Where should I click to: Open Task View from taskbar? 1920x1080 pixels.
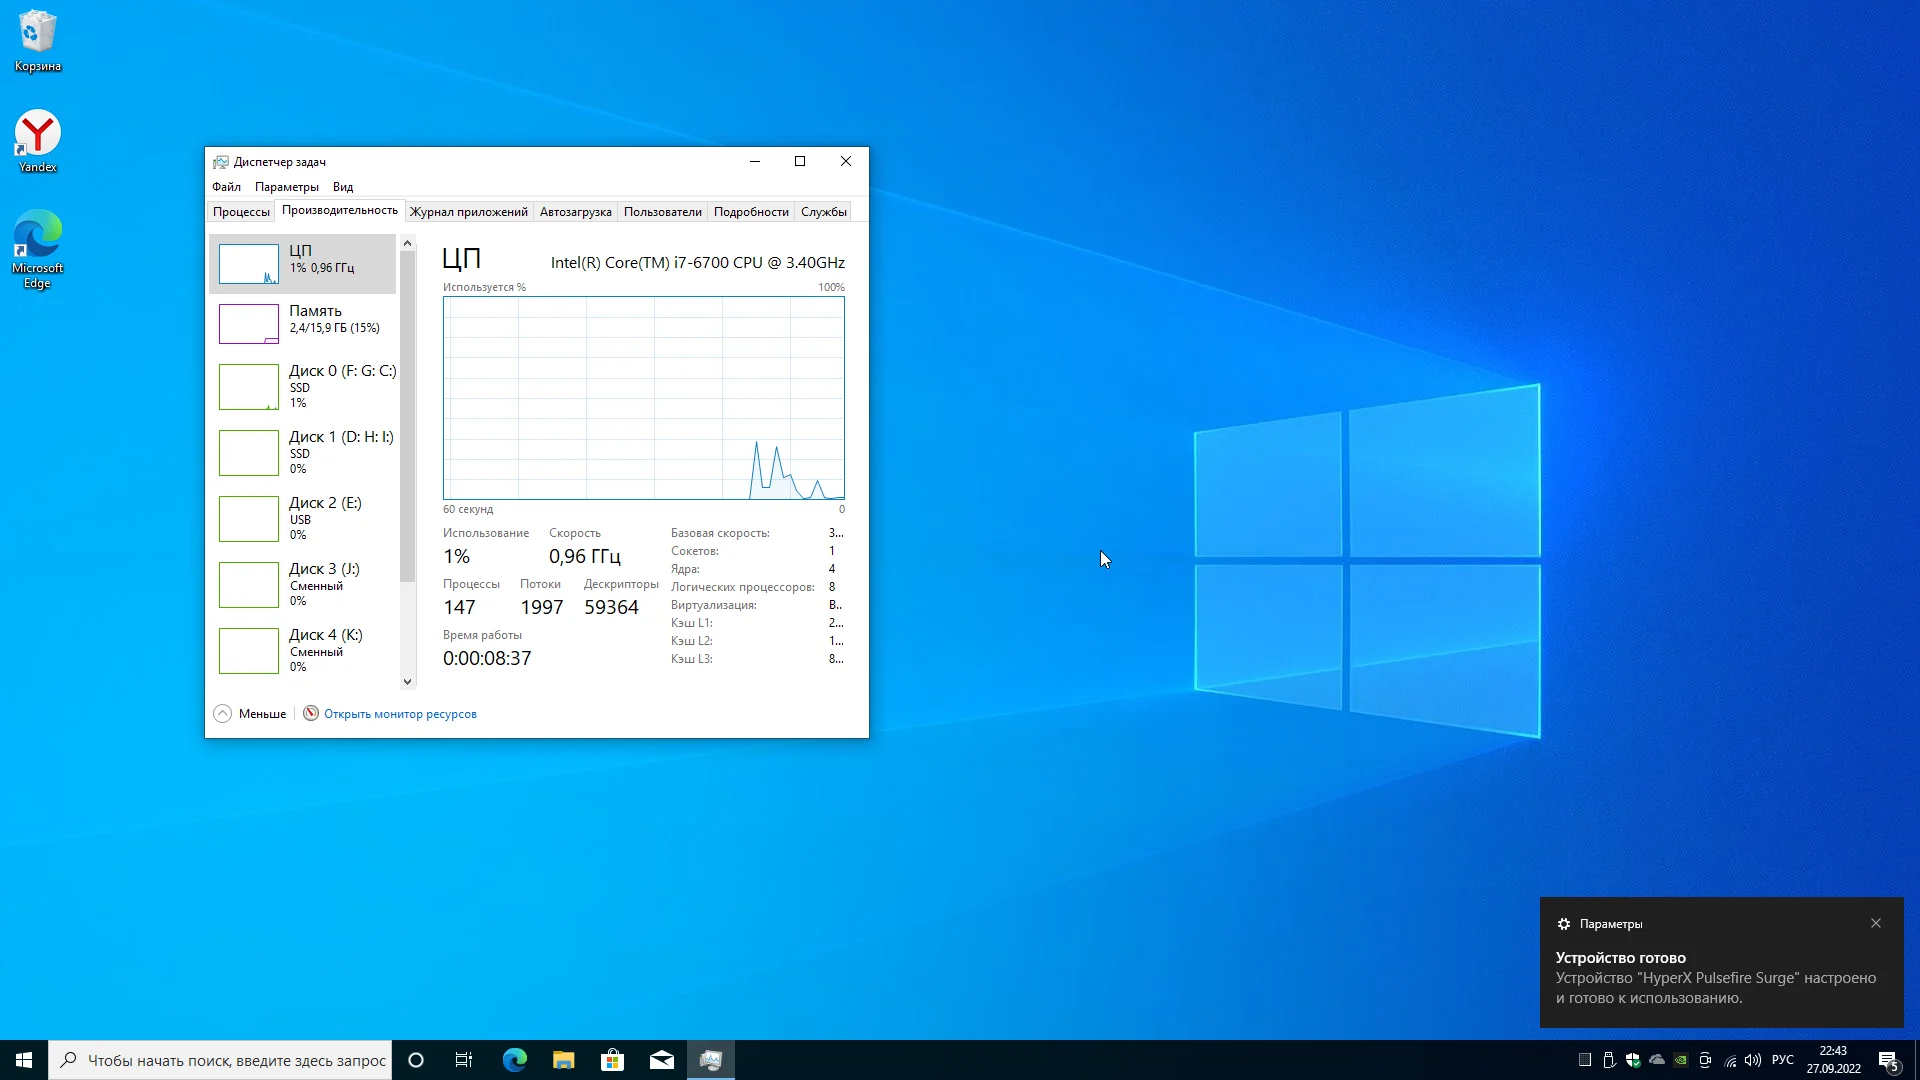(464, 1060)
